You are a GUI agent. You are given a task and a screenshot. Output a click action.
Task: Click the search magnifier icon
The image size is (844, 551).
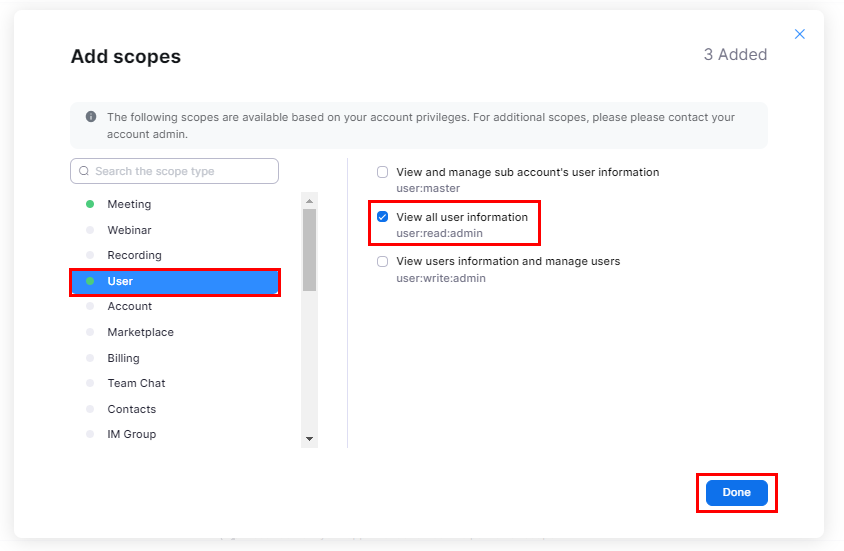84,171
